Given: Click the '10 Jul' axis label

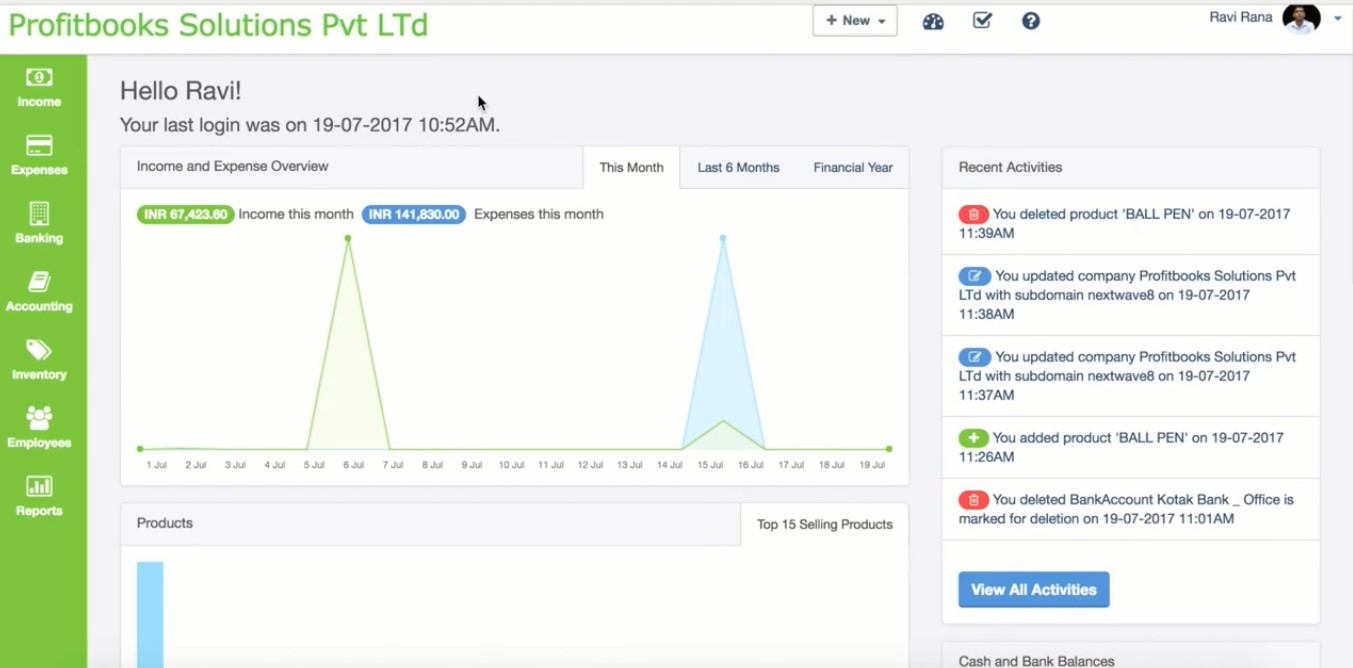Looking at the screenshot, I should coord(511,465).
